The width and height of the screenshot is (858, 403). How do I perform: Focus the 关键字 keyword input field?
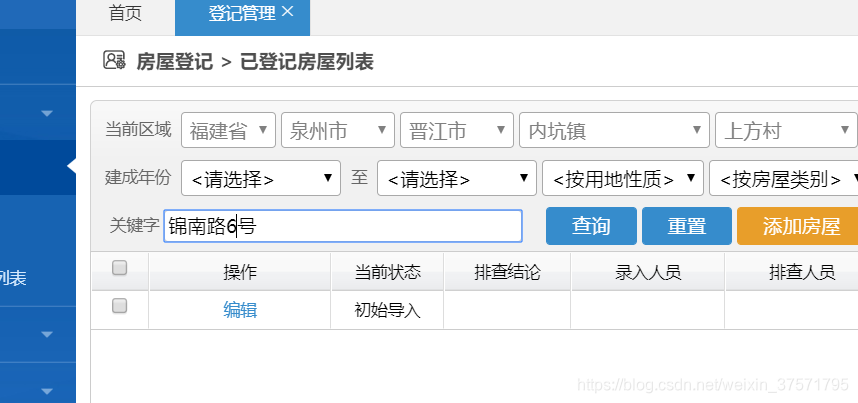point(343,226)
